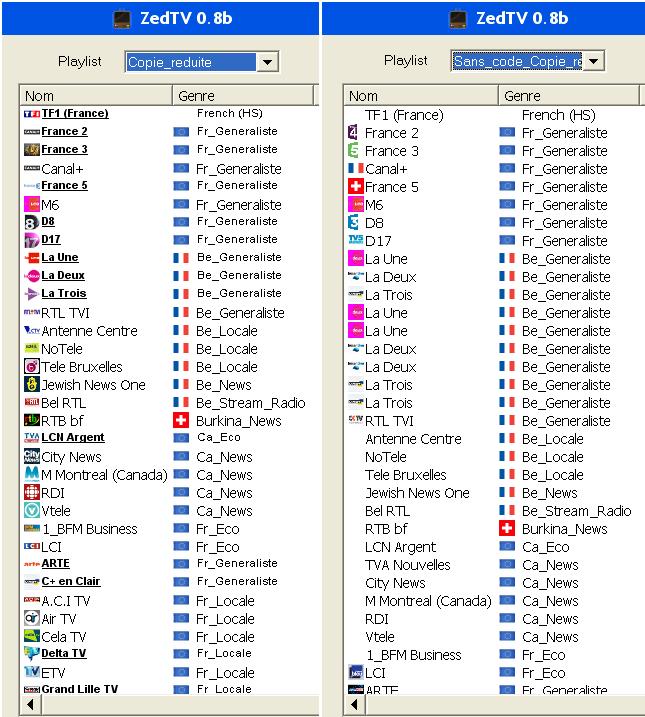This screenshot has height=717, width=645.
Task: Open the Grand Lille TV channel link
Action: [79, 690]
